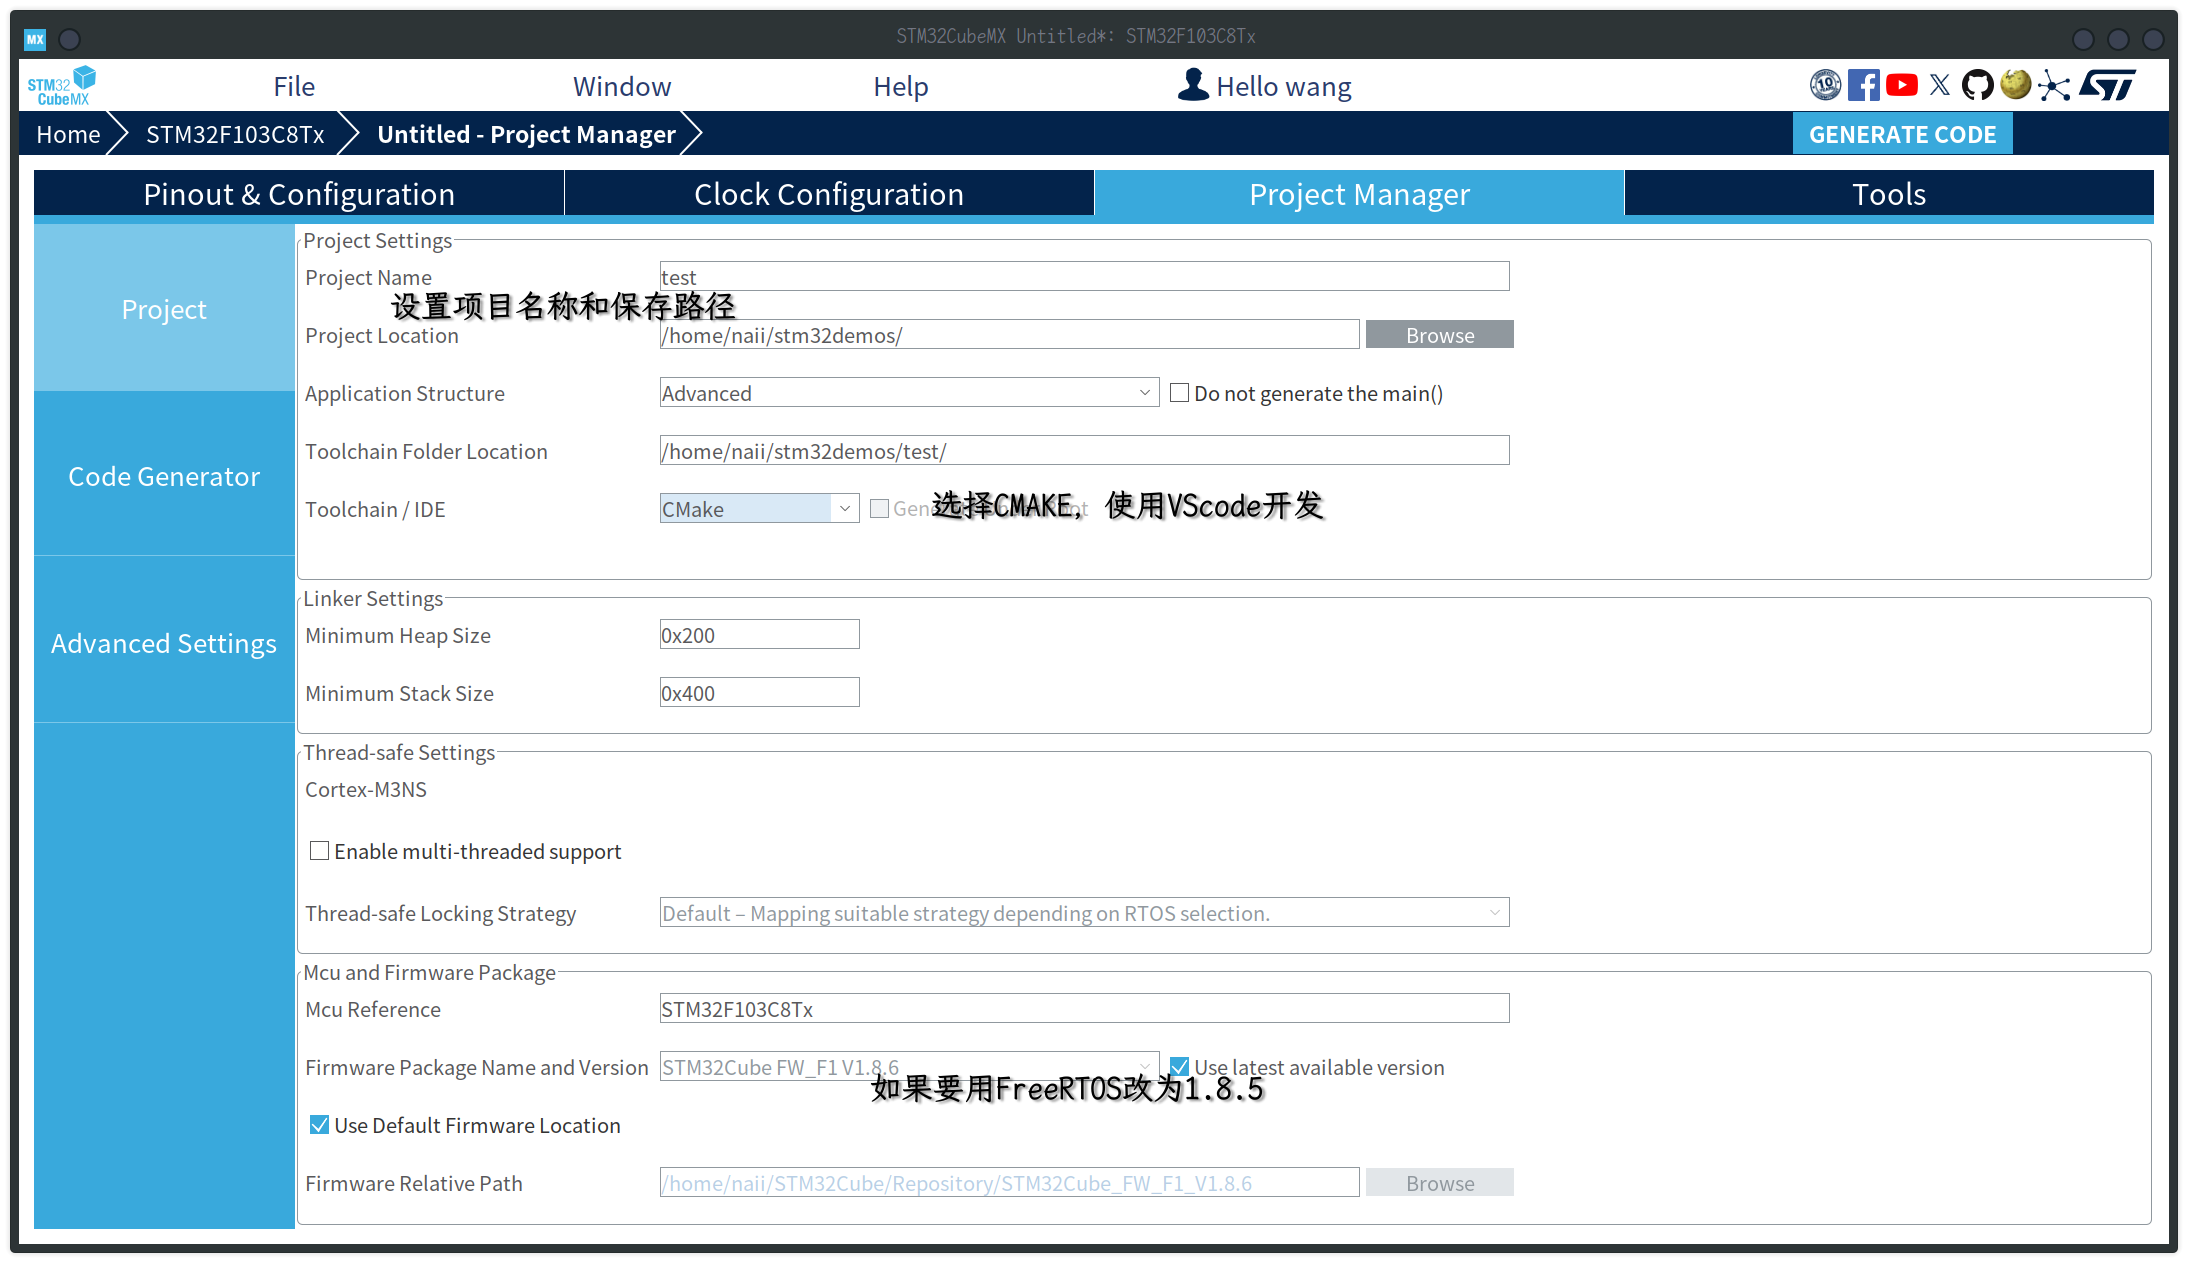This screenshot has height=1263, width=2188.
Task: Open Firmware Package Name and Version dropdown
Action: click(x=909, y=1067)
